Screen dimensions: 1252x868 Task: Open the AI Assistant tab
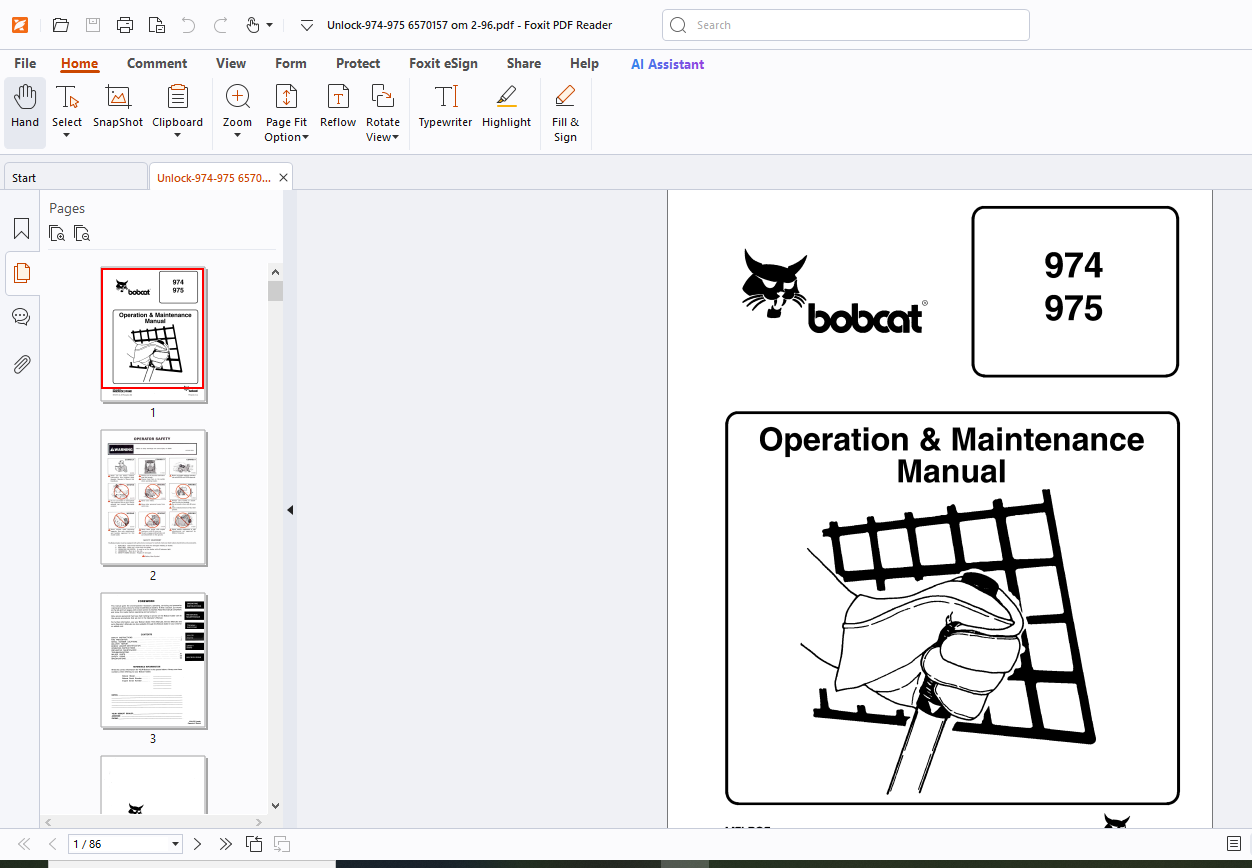click(x=667, y=64)
